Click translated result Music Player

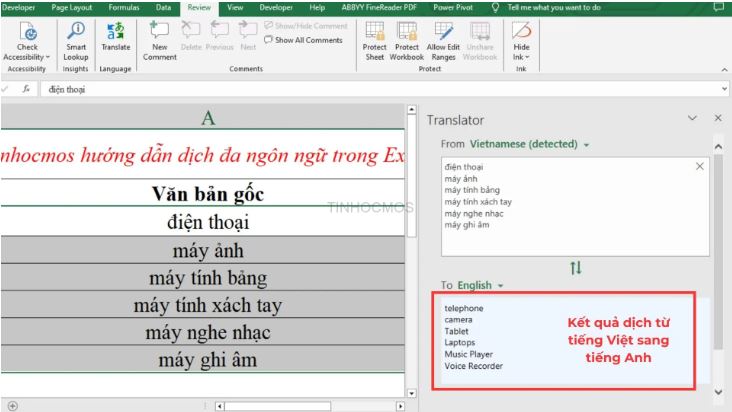468,354
